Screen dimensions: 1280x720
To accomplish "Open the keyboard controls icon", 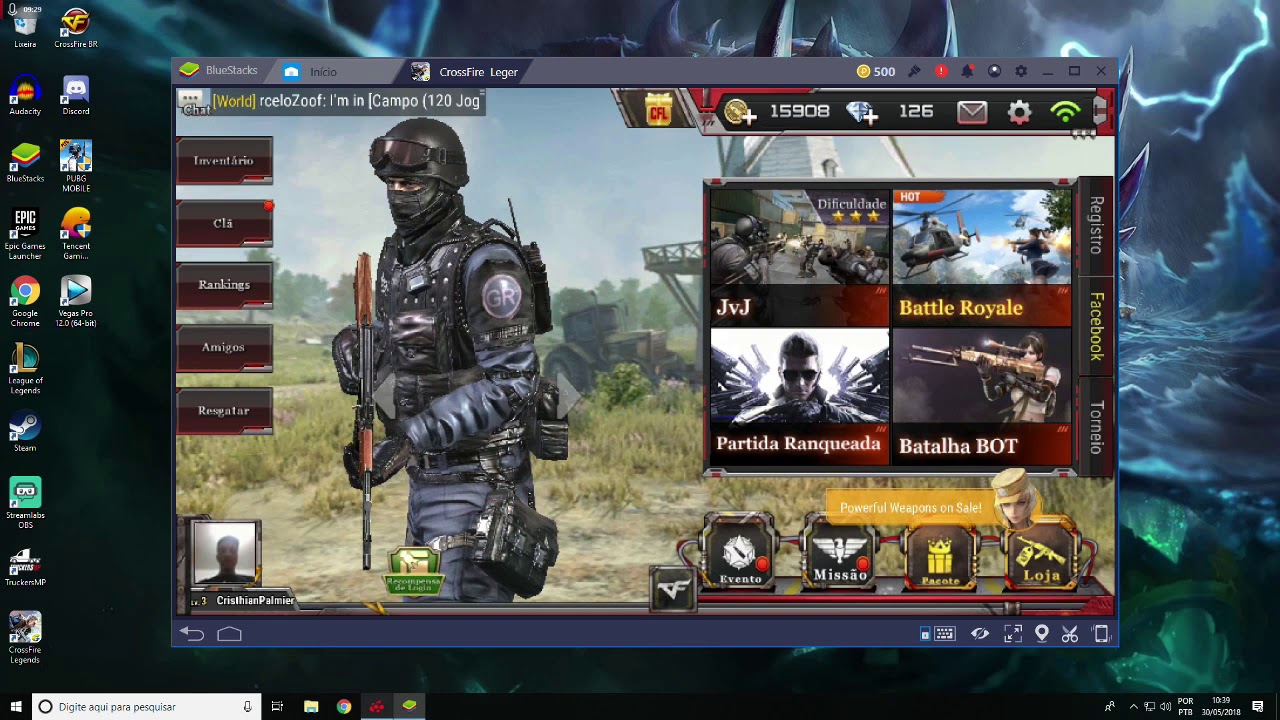I will (944, 633).
